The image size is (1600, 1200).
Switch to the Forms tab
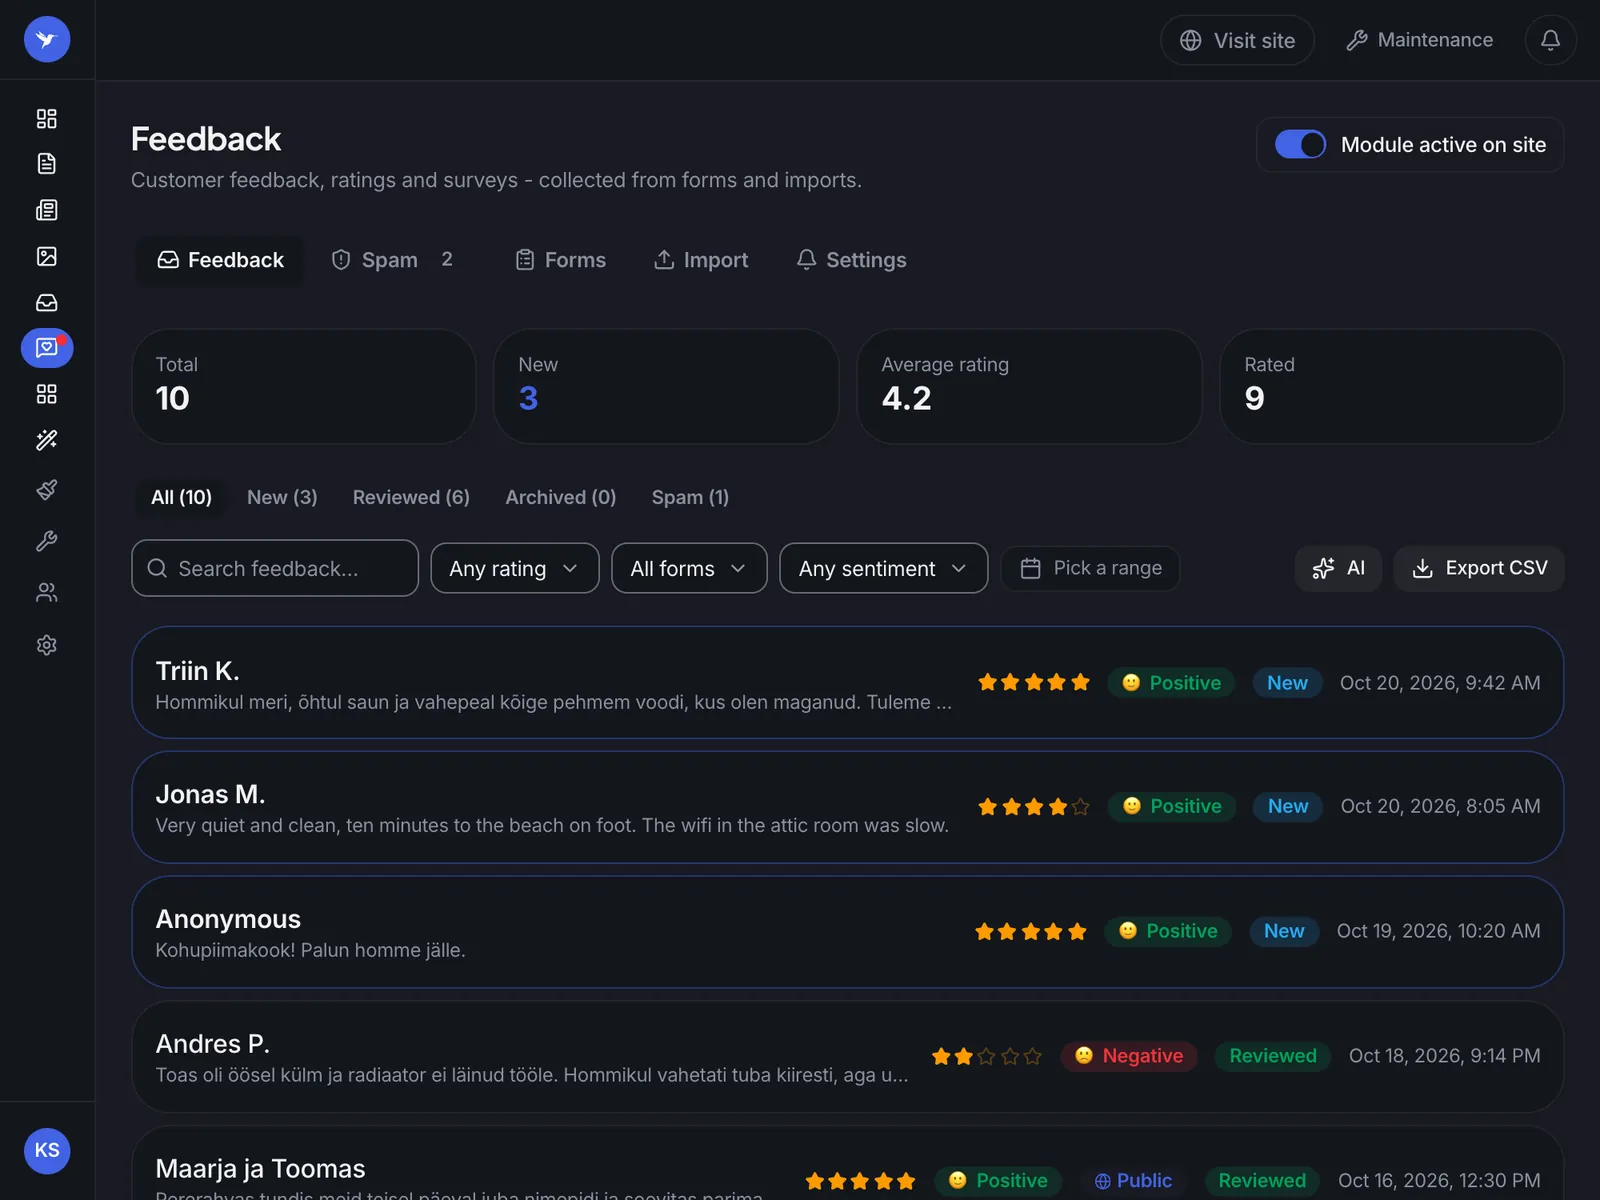coord(561,260)
